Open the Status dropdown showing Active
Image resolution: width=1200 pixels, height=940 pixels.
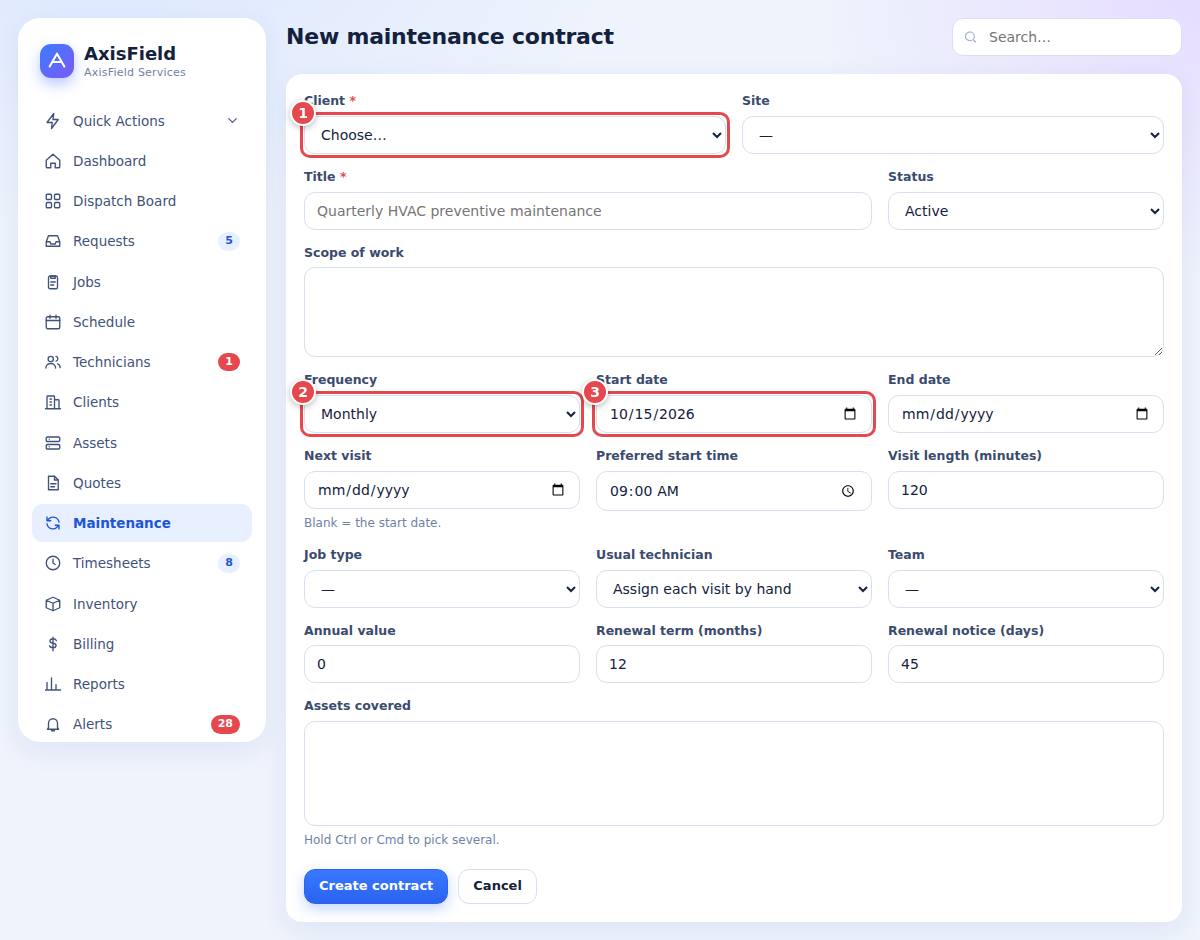pos(1026,211)
